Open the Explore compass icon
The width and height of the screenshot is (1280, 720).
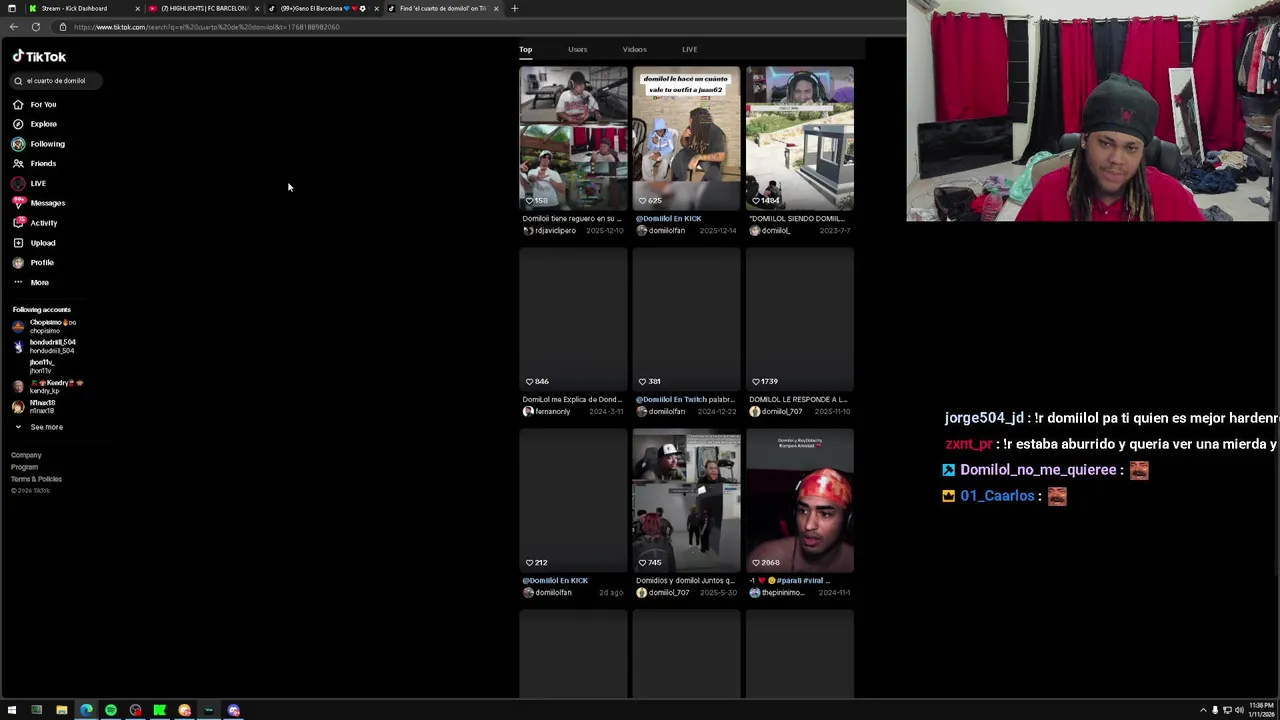coord(18,124)
